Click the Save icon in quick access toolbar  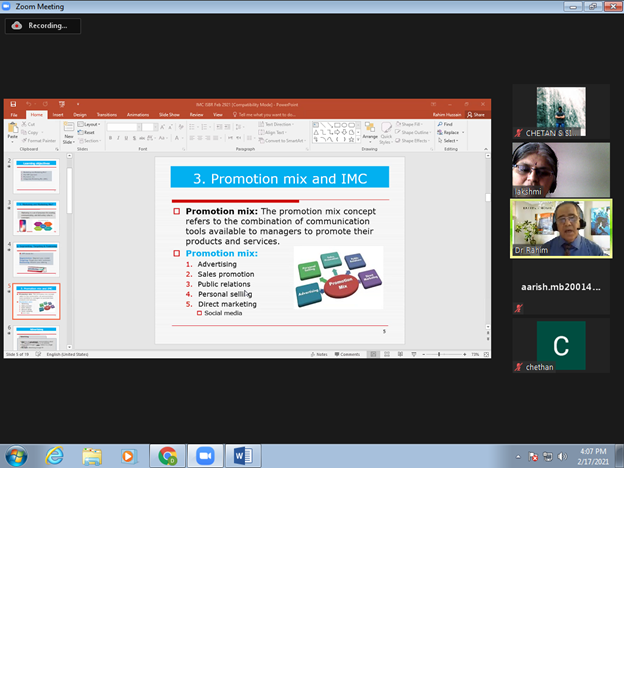12,103
